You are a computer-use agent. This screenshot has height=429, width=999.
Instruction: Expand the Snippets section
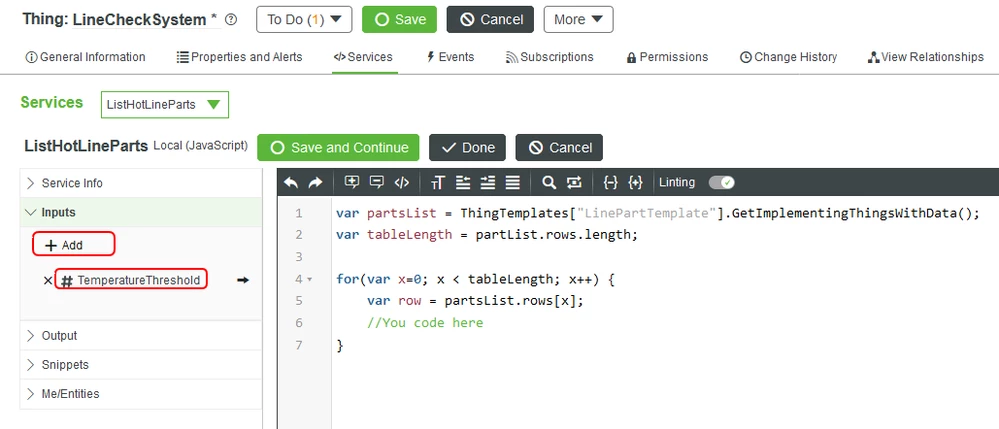click(141, 365)
